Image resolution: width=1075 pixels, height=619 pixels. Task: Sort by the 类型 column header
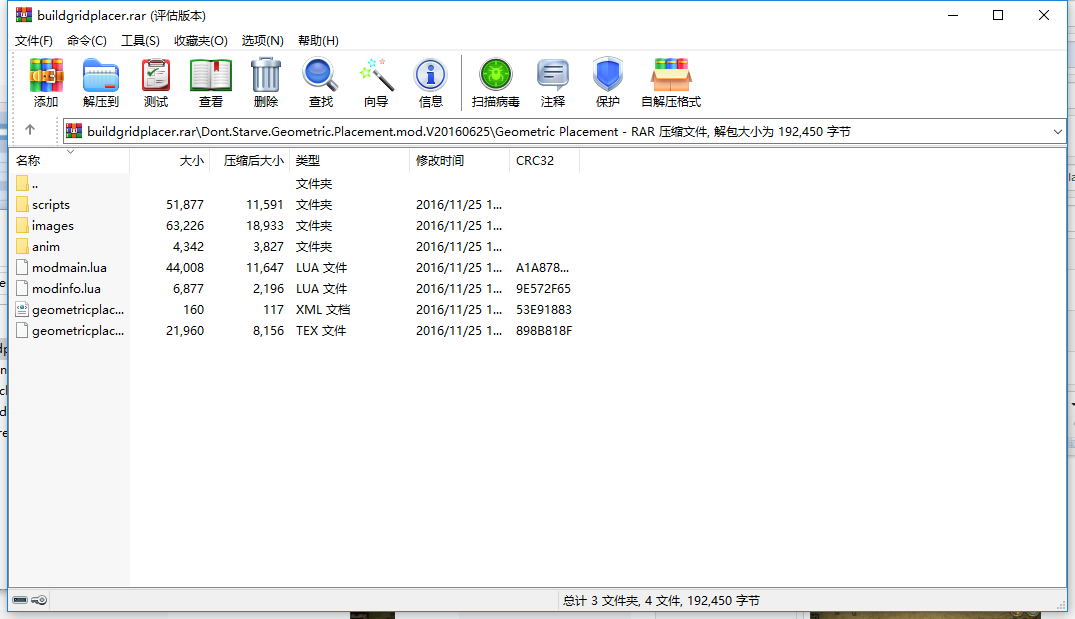[x=349, y=160]
